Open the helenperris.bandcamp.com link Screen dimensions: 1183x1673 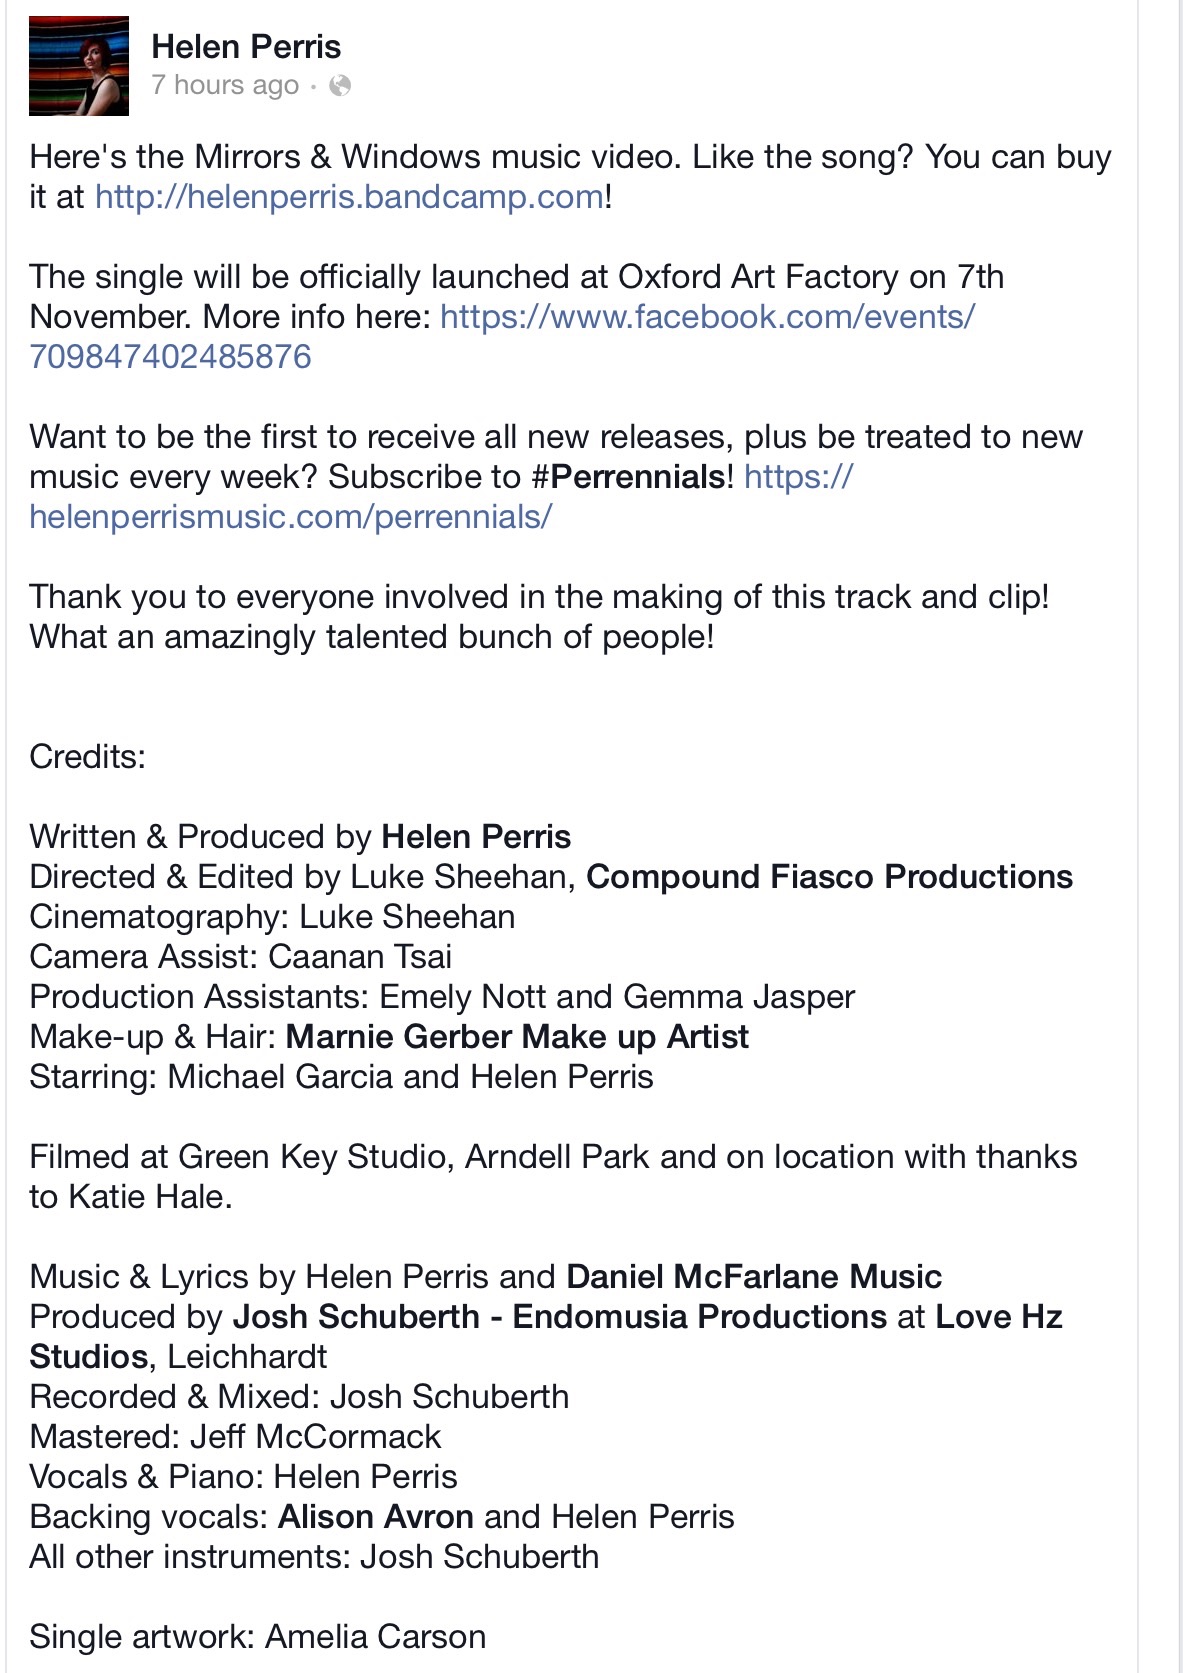click(349, 197)
